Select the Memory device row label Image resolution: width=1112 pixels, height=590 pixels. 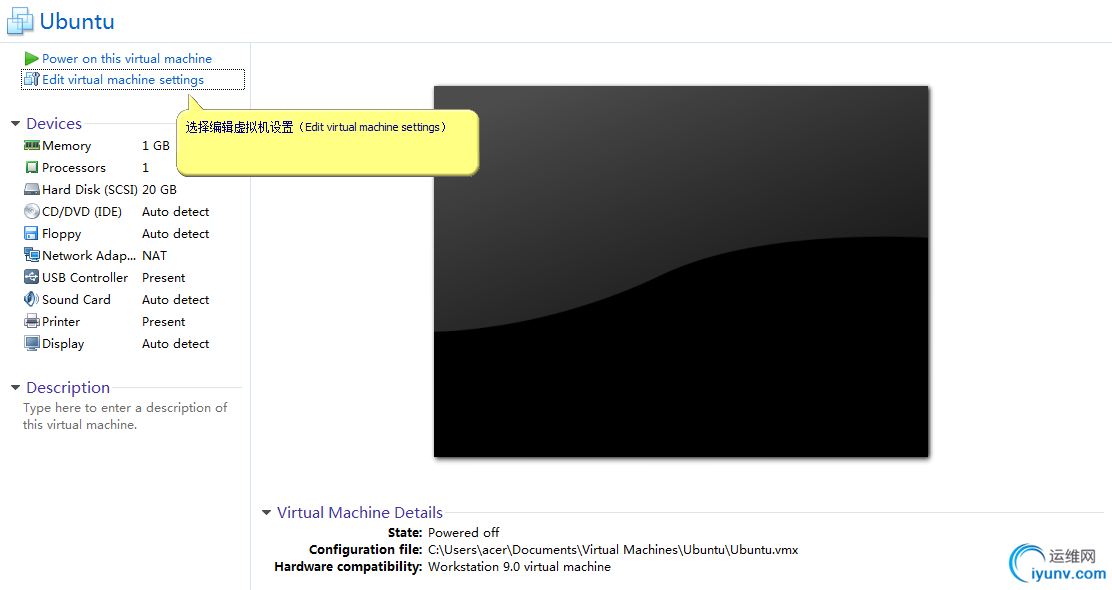click(x=67, y=146)
